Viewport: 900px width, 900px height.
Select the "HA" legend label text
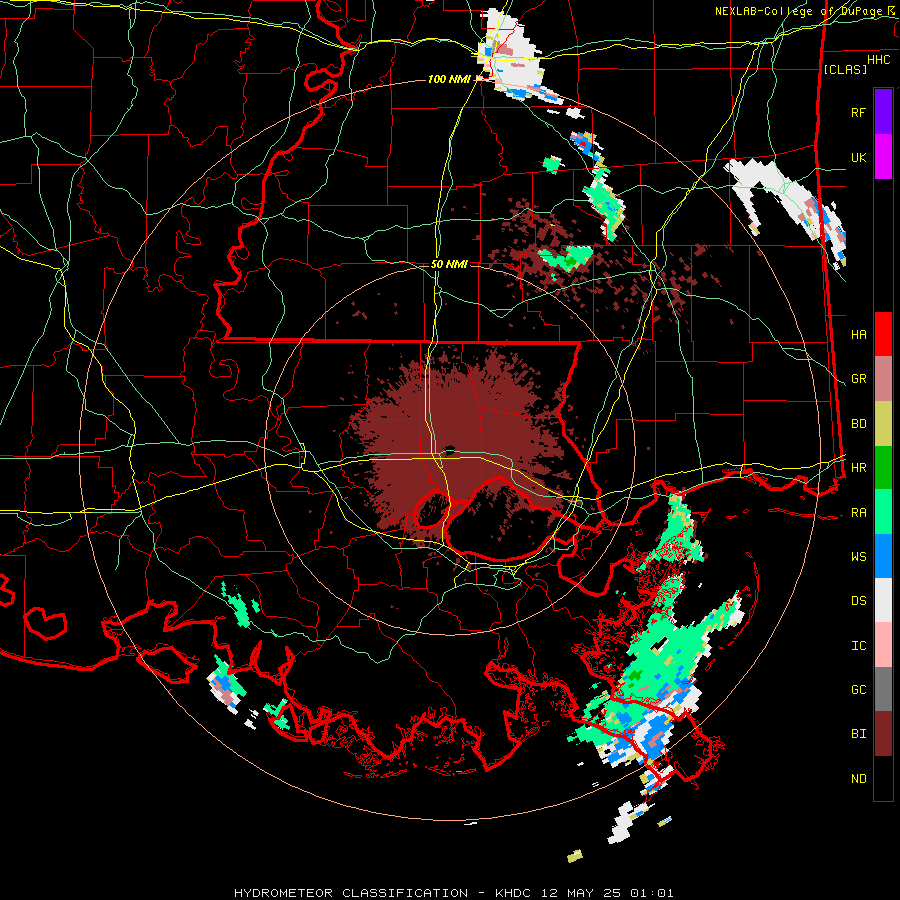click(859, 334)
